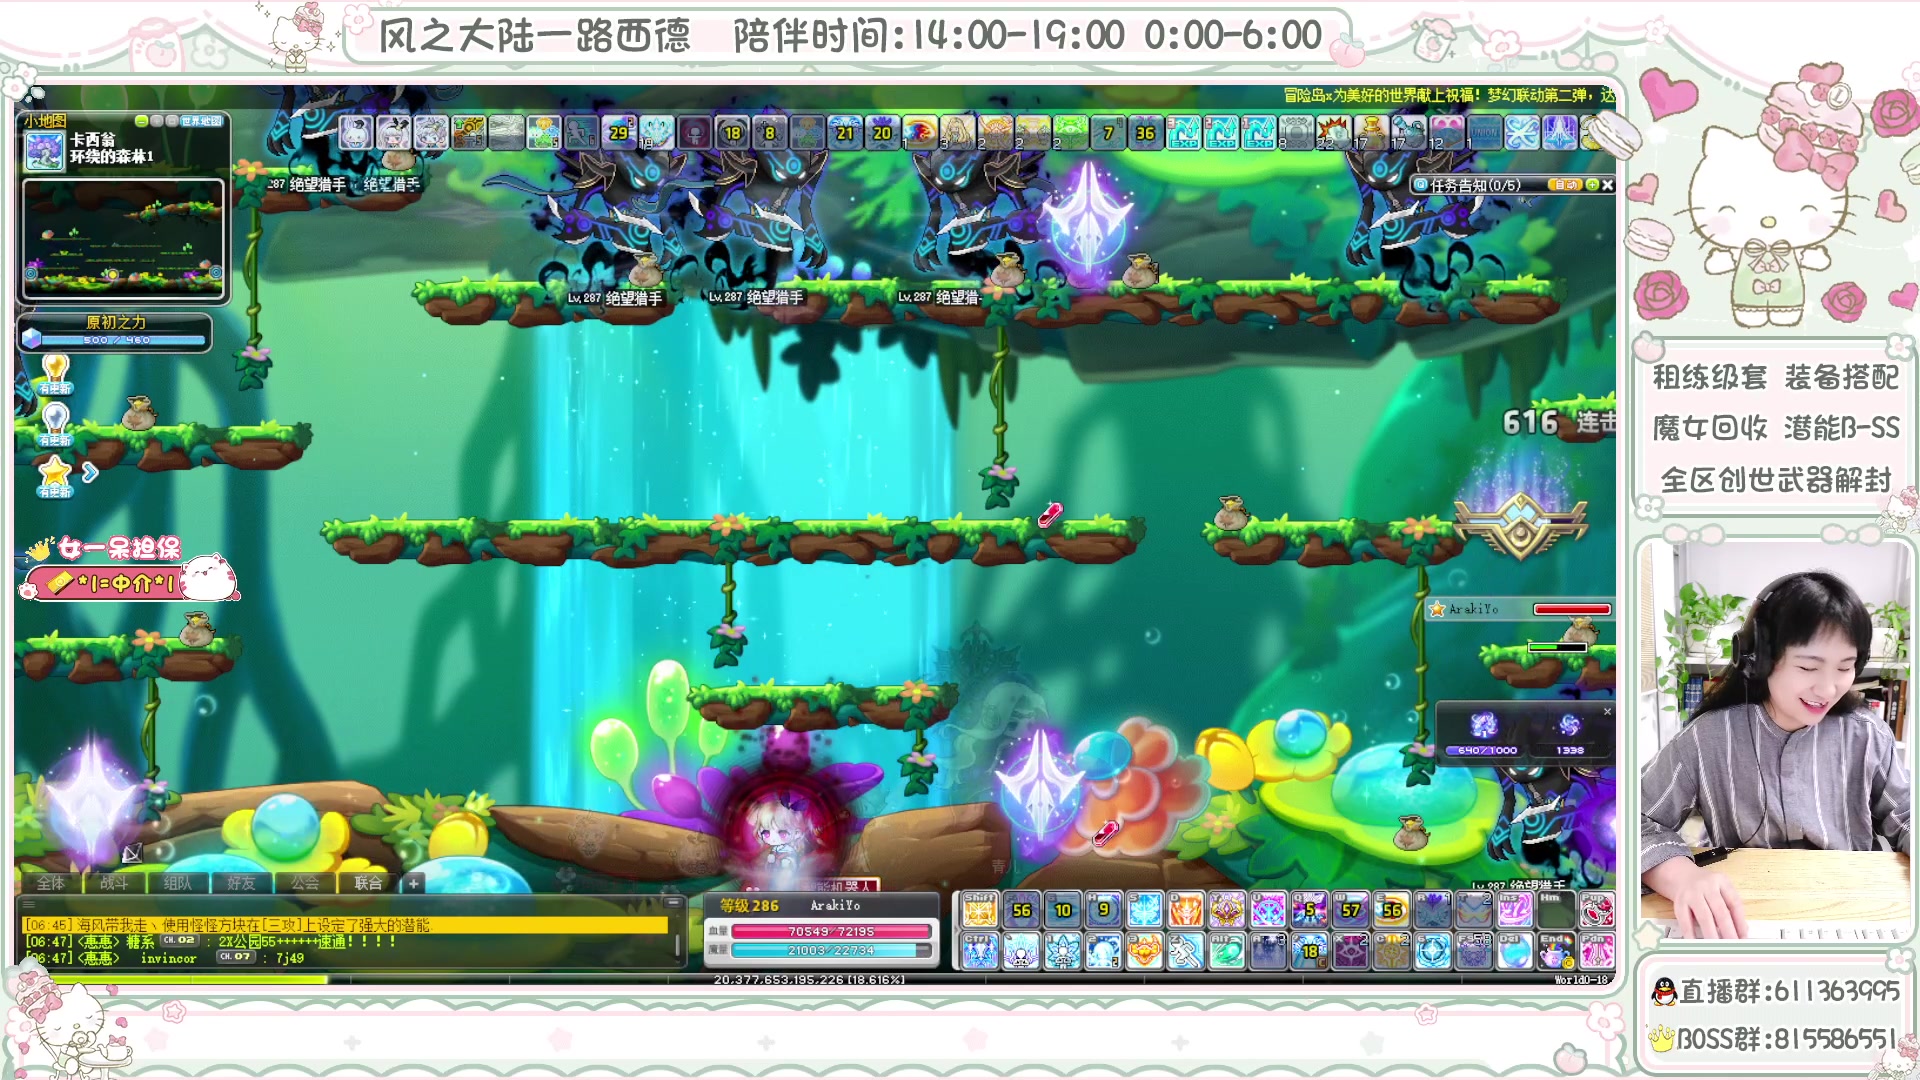The width and height of the screenshot is (1920, 1080).
Task: Click the blue lightbulb update notification icon
Action: coord(55,422)
